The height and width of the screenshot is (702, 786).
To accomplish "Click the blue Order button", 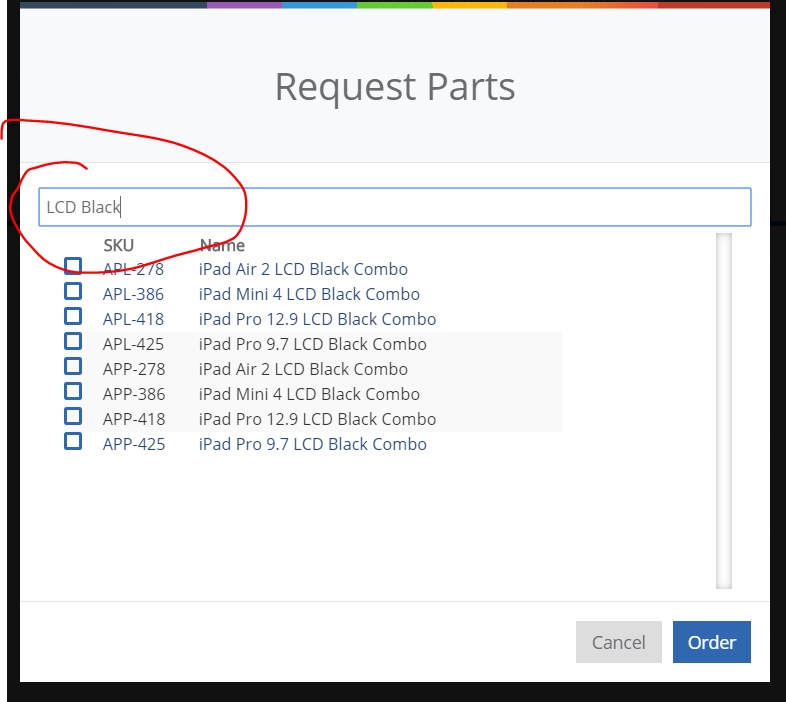I will (x=711, y=642).
